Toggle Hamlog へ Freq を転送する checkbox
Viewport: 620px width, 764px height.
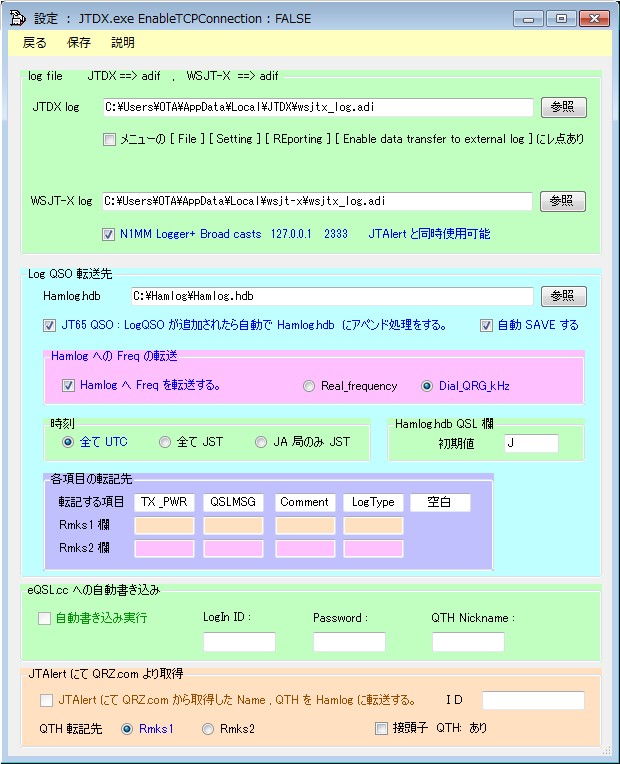[x=68, y=386]
